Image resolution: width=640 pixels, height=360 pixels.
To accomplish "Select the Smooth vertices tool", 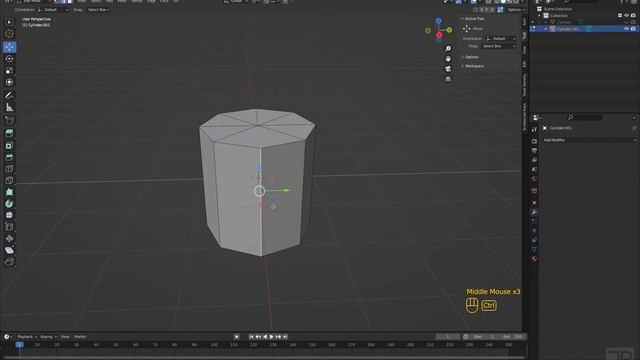I will (9, 215).
